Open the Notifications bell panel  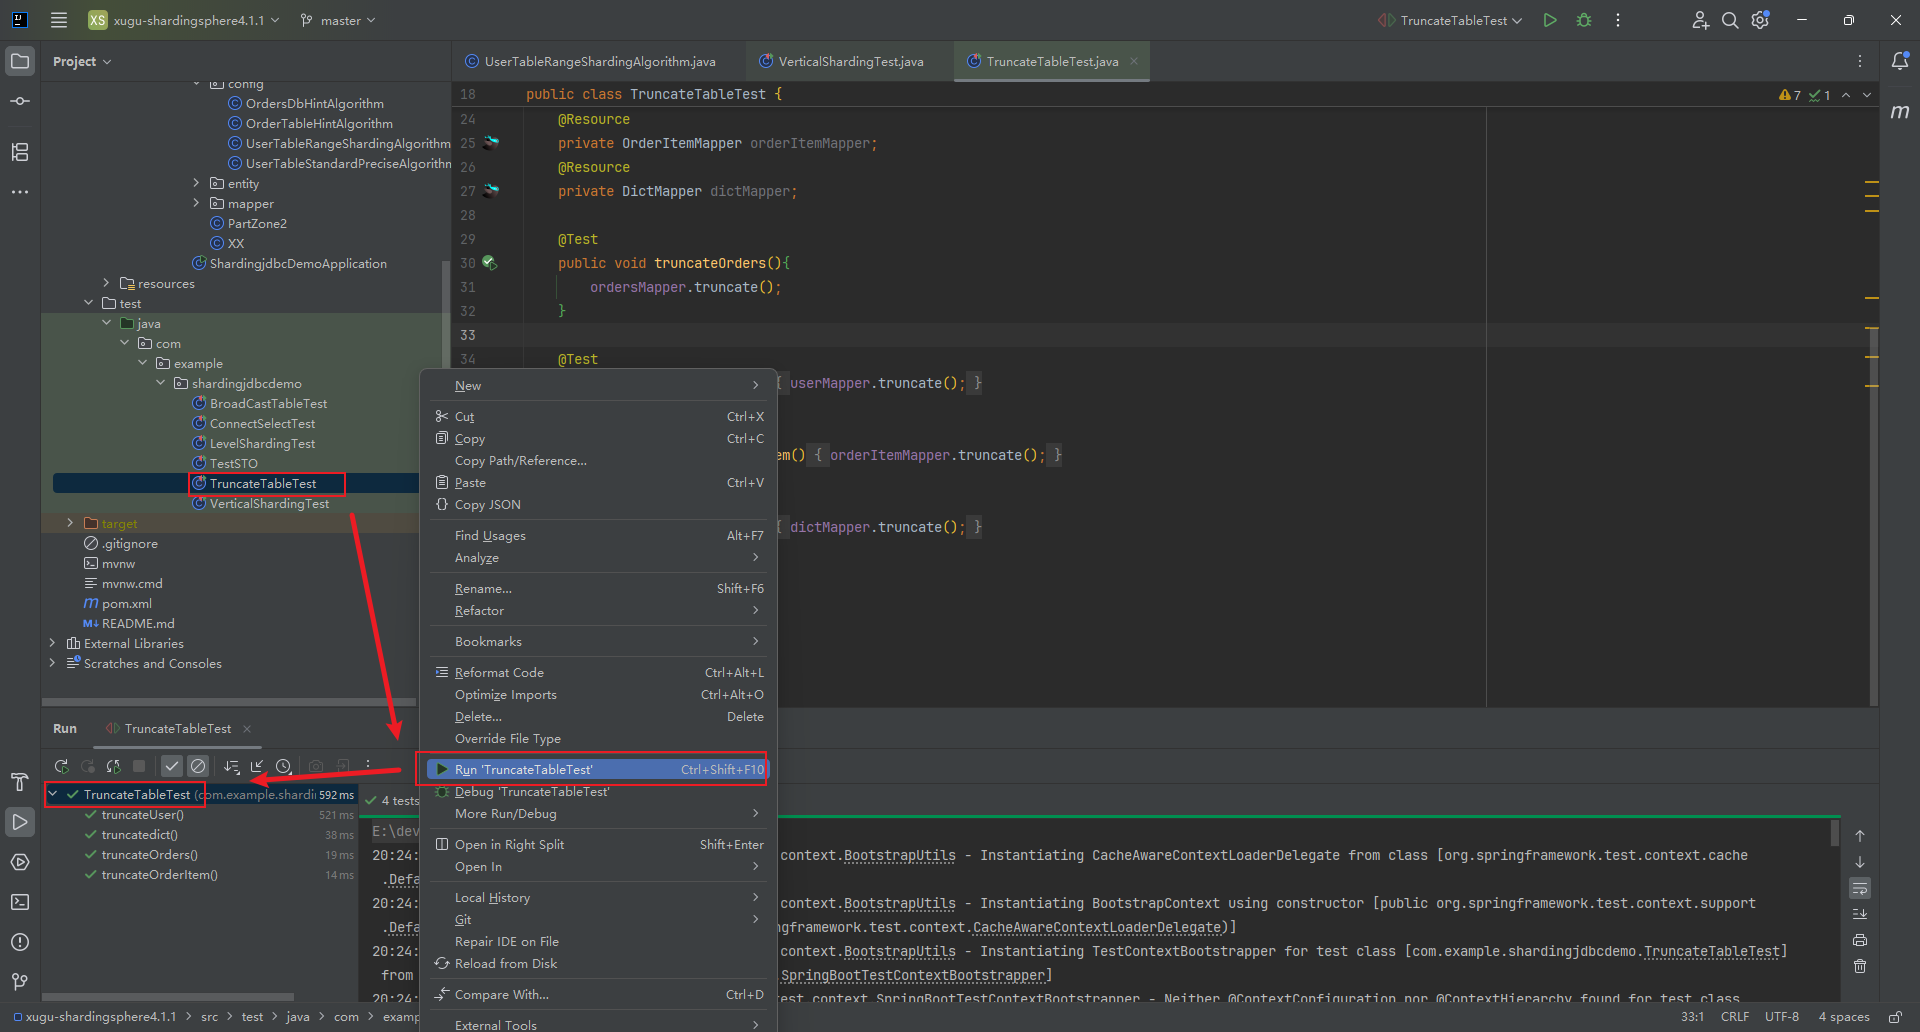click(x=1900, y=61)
